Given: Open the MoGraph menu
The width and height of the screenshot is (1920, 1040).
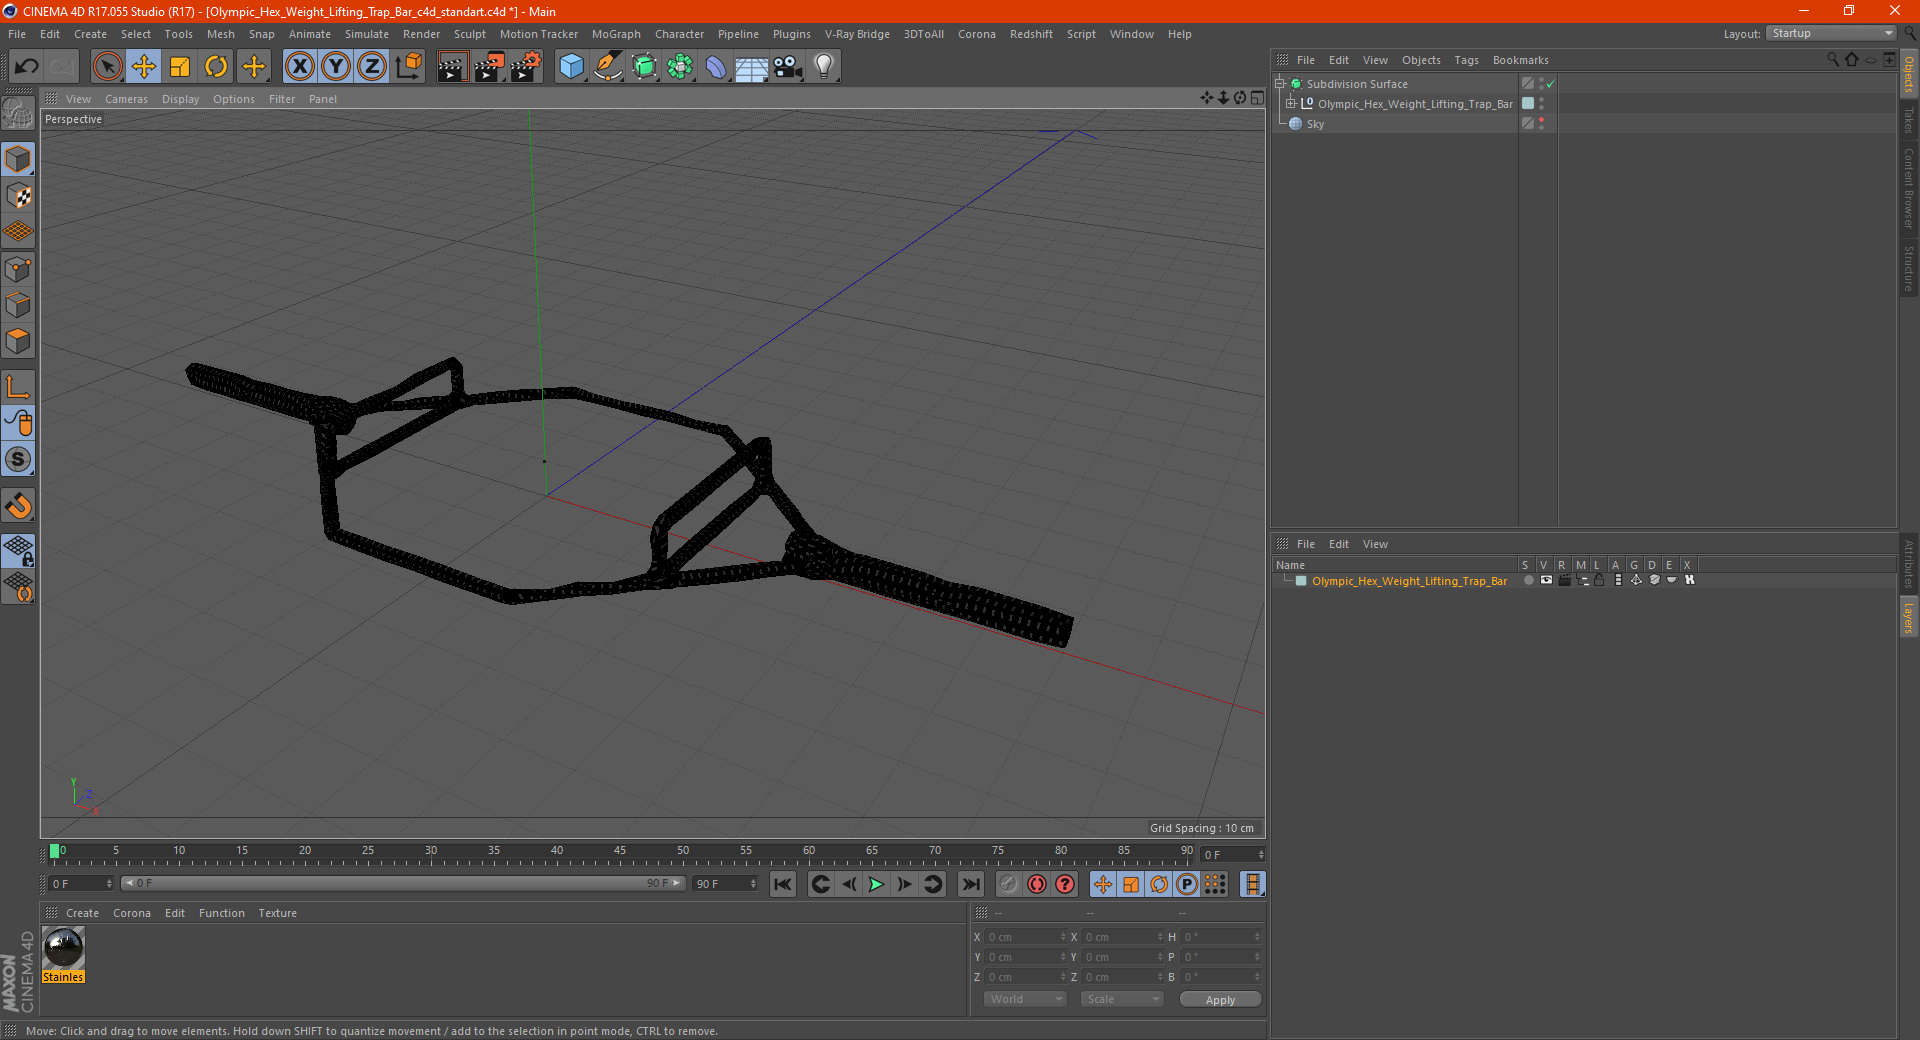Looking at the screenshot, I should [616, 34].
